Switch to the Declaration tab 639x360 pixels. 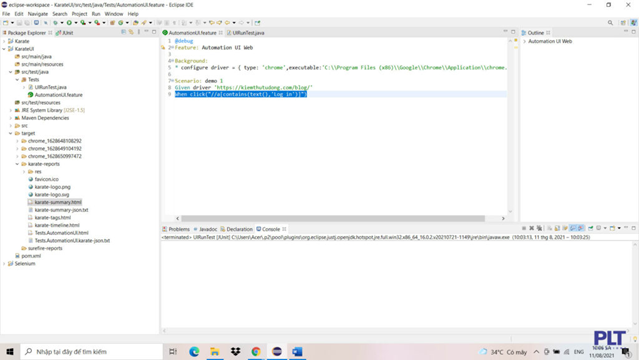(237, 229)
